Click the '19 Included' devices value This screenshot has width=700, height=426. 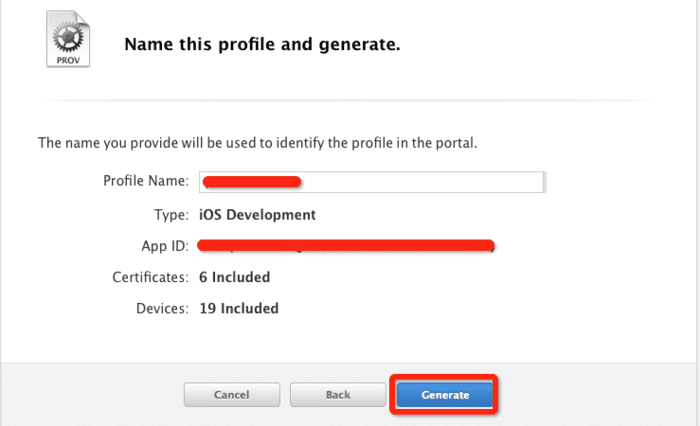pos(237,309)
